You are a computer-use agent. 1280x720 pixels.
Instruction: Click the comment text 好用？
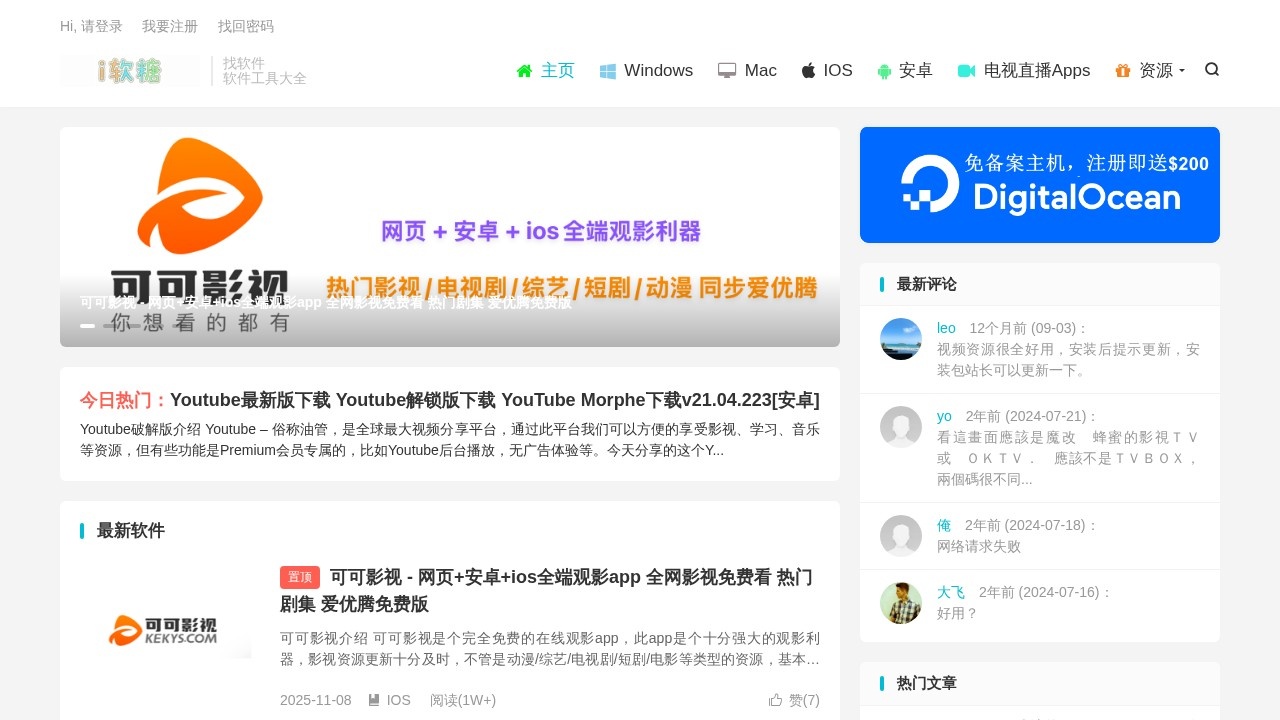958,613
